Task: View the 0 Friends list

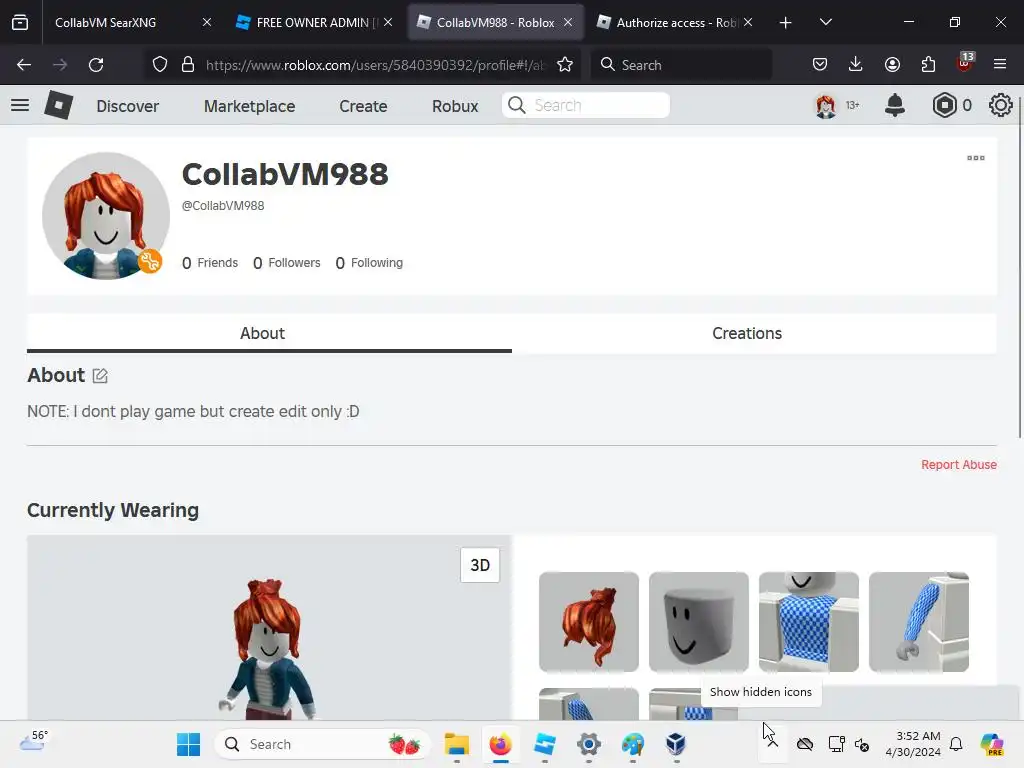Action: (x=210, y=263)
